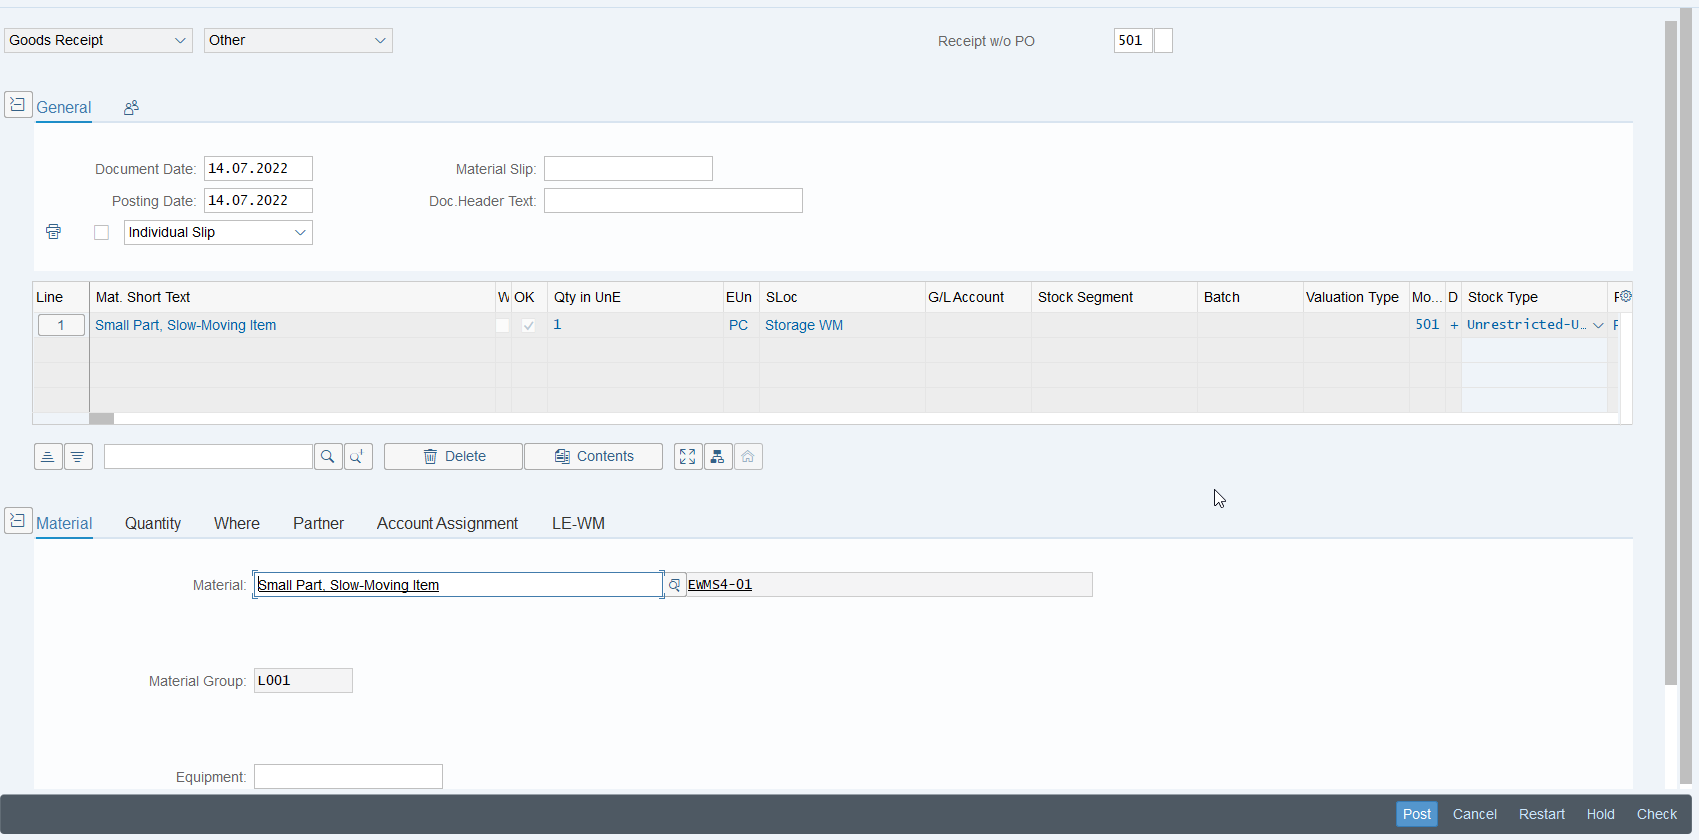1699x840 pixels.
Task: Sort item lines ascending
Action: click(48, 457)
